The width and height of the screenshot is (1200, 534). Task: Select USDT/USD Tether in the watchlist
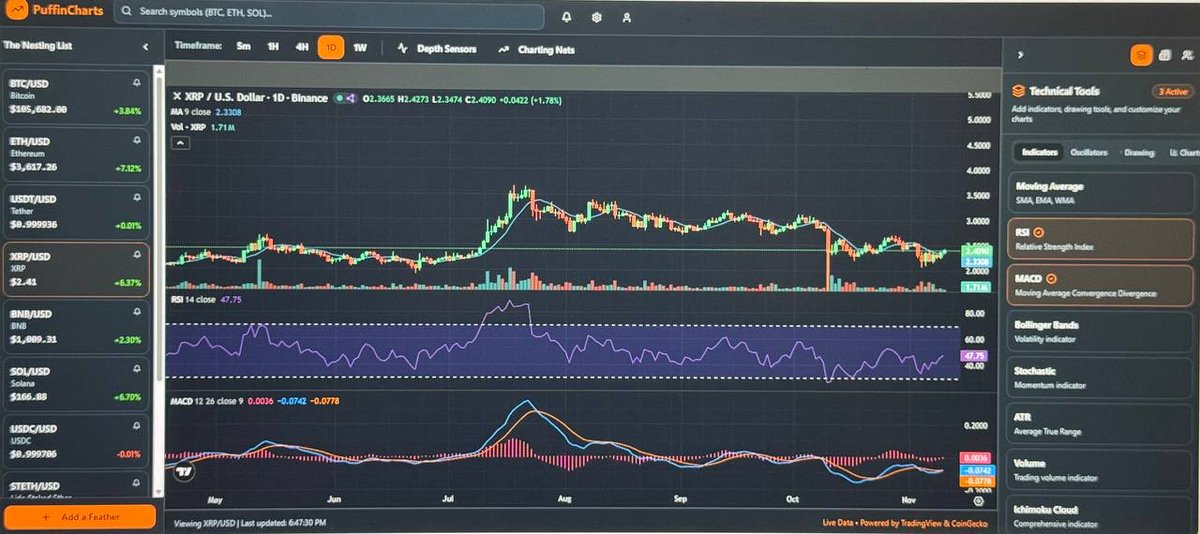[x=77, y=211]
